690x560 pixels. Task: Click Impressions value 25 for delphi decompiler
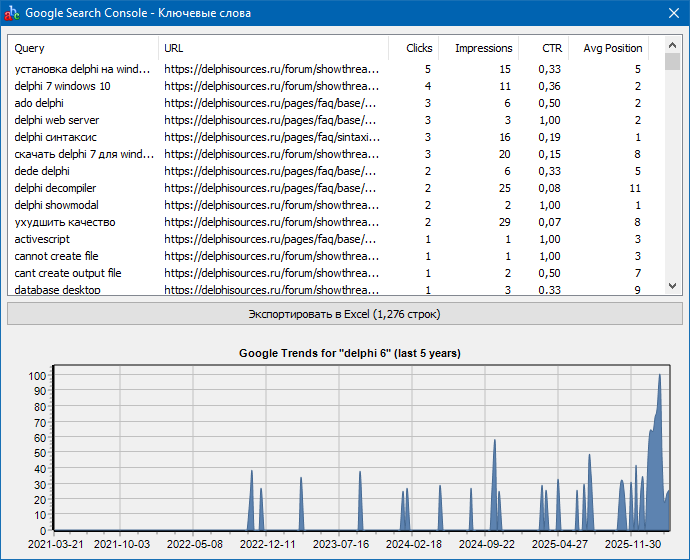coord(504,188)
